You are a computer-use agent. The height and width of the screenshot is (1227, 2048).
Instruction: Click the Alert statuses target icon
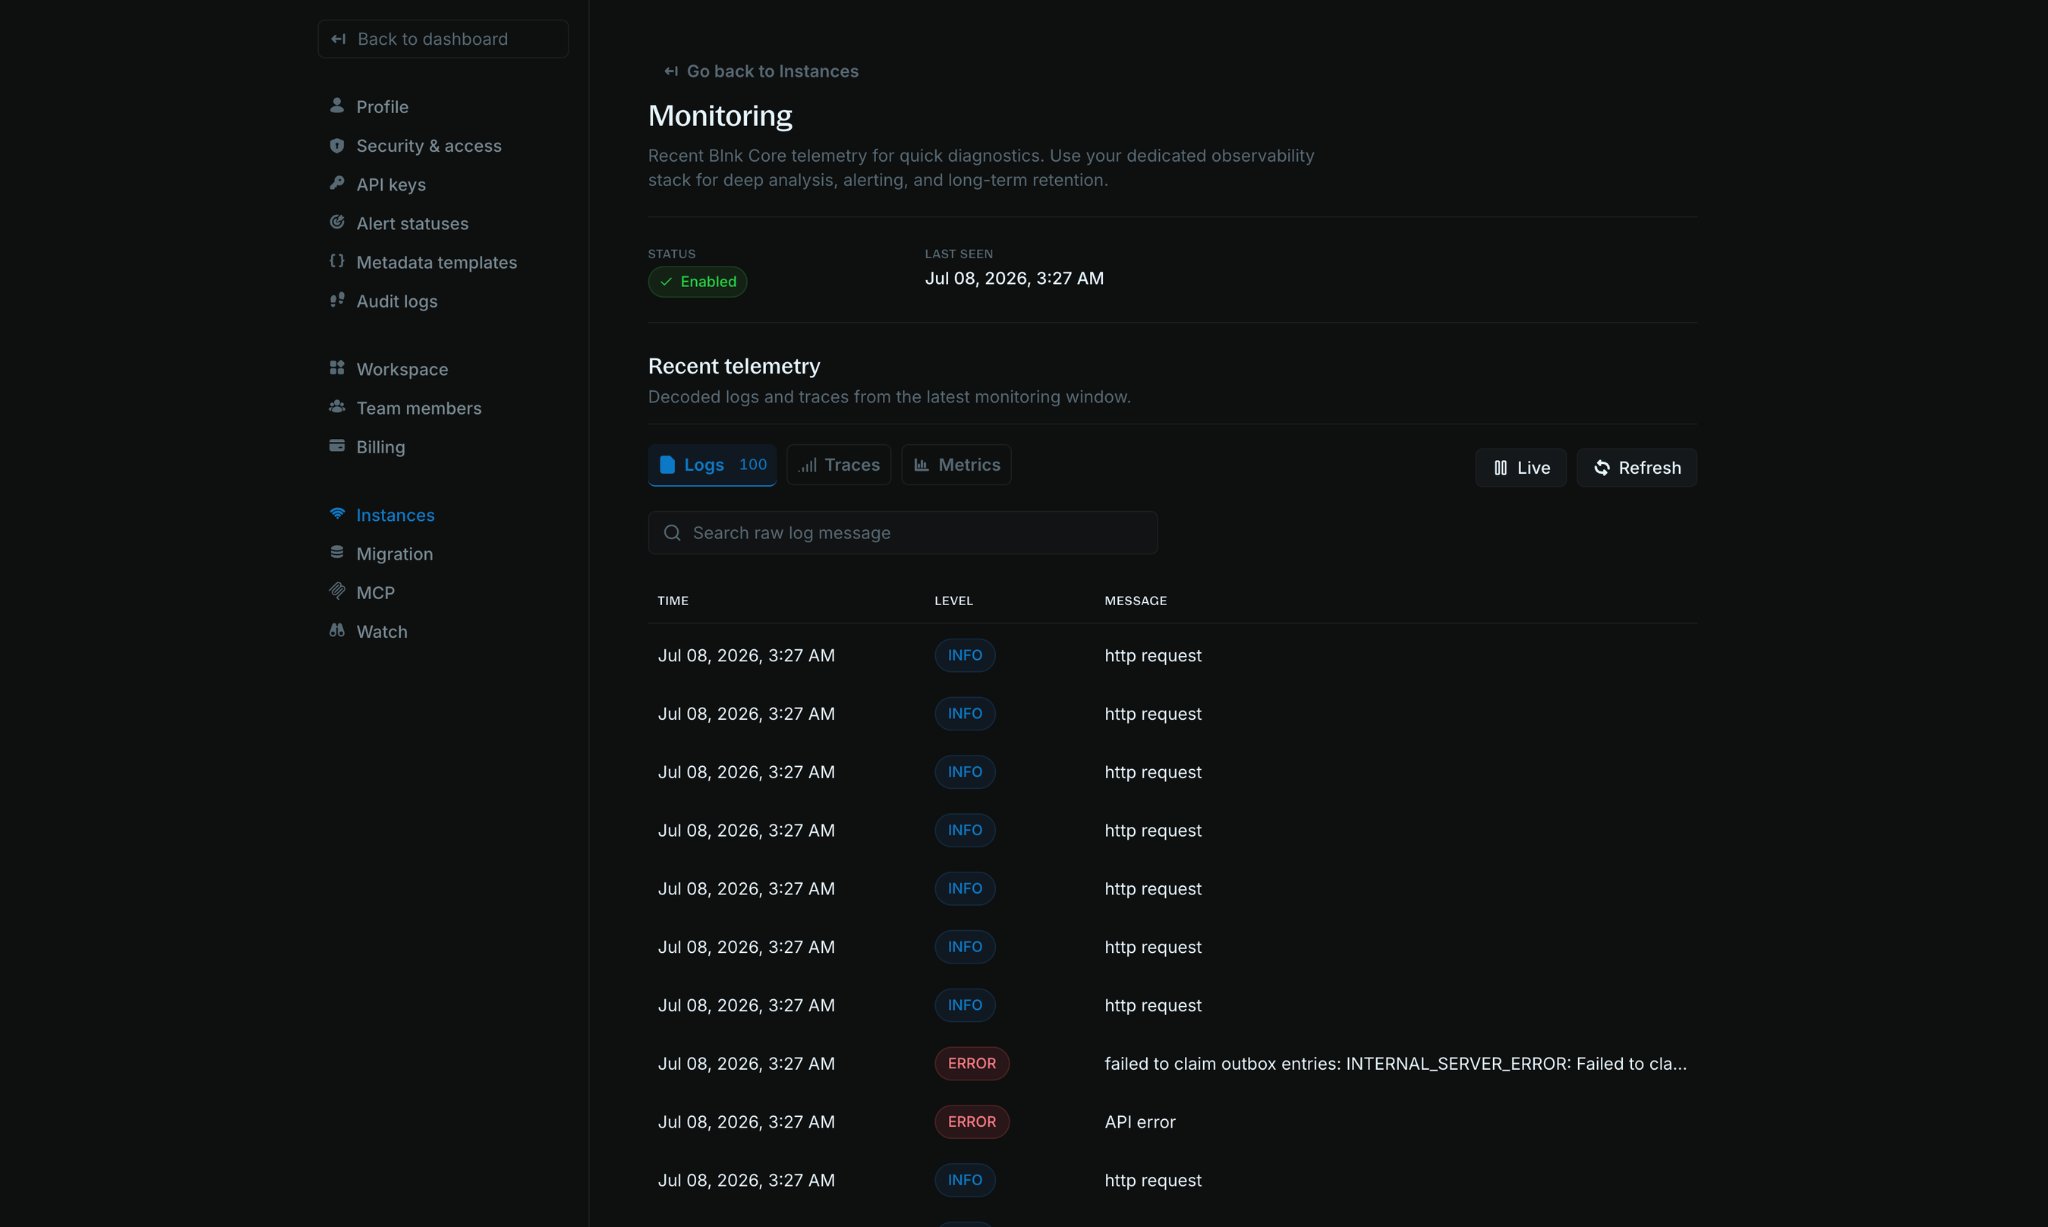337,222
